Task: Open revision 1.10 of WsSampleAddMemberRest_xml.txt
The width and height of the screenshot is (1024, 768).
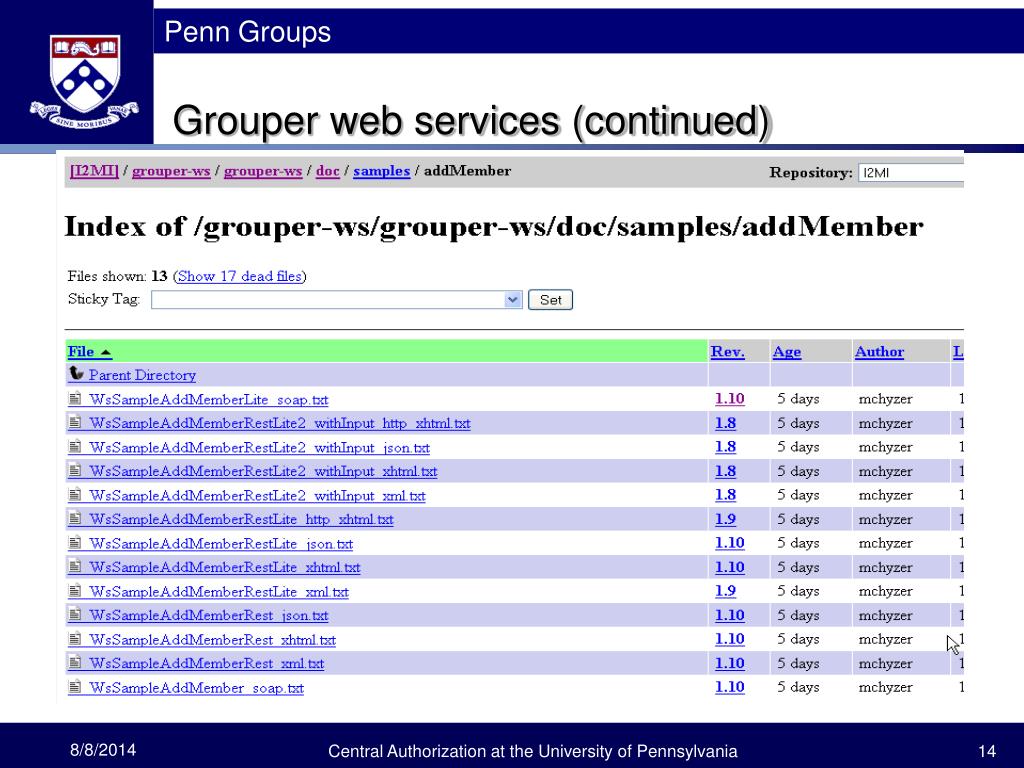Action: tap(729, 663)
